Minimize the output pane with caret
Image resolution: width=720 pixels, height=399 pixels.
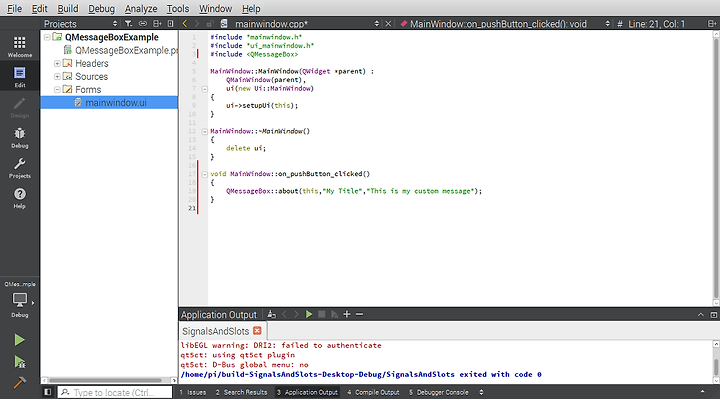[x=701, y=315]
